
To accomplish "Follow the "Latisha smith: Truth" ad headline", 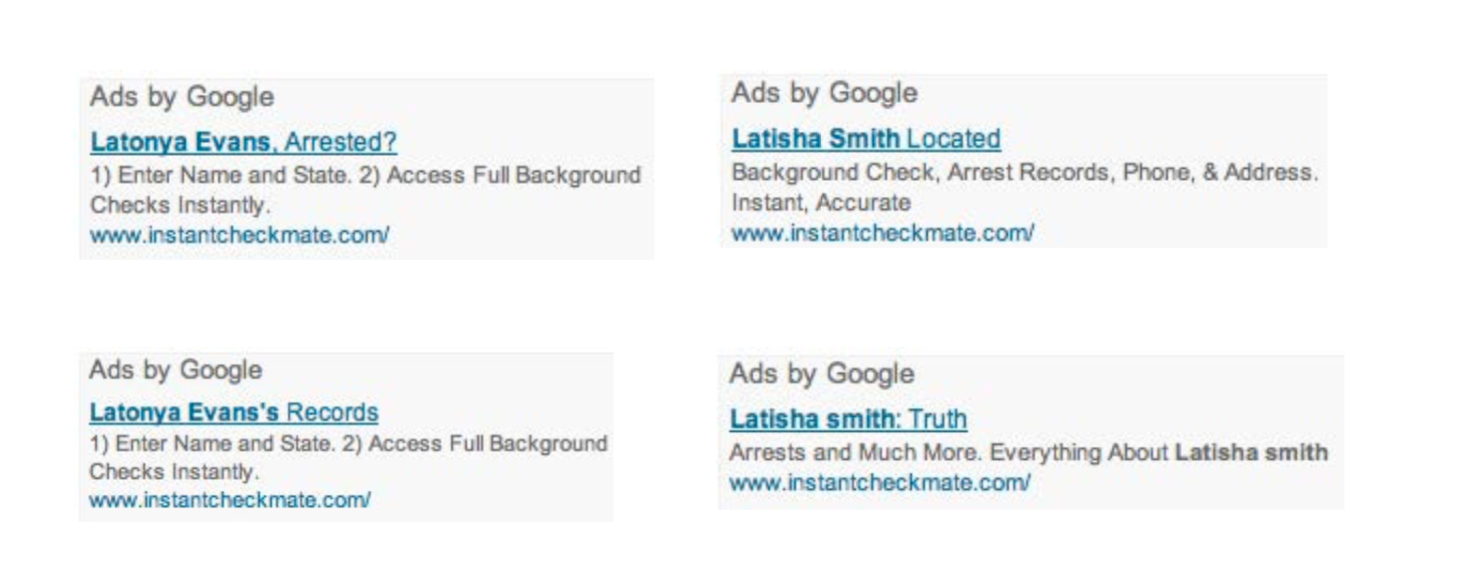I will [847, 419].
